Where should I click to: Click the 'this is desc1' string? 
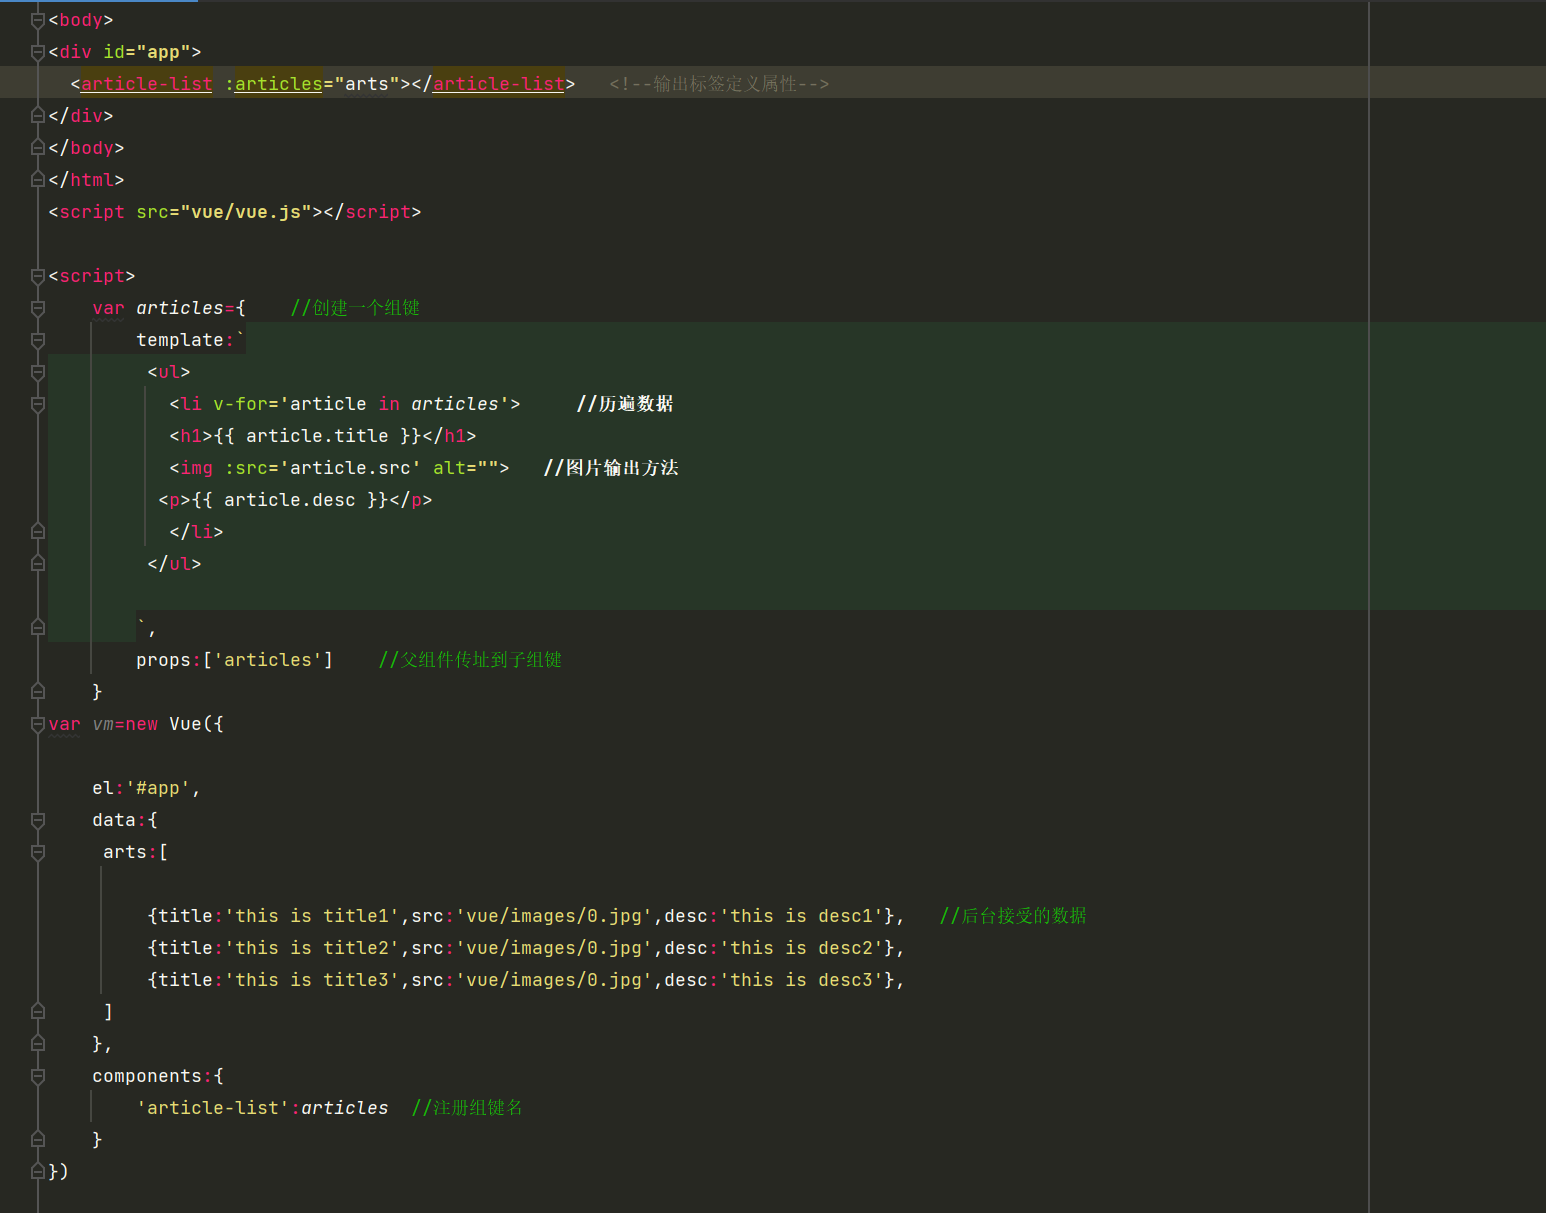point(801,916)
